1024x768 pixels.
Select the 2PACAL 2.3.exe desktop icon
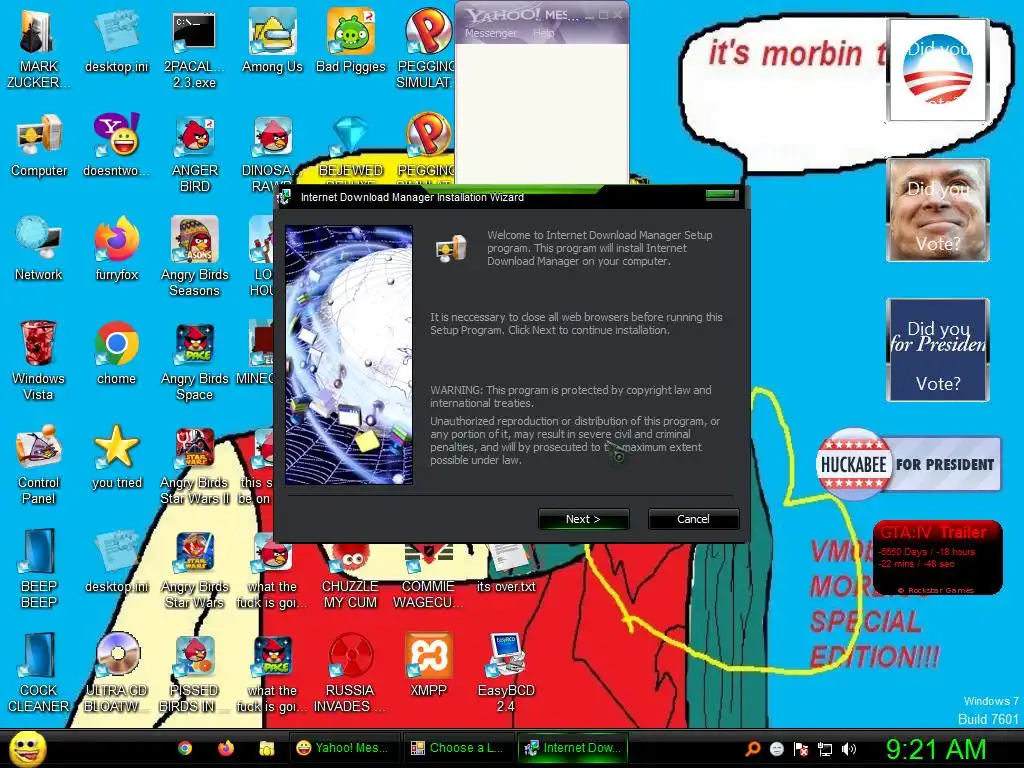pos(194,48)
